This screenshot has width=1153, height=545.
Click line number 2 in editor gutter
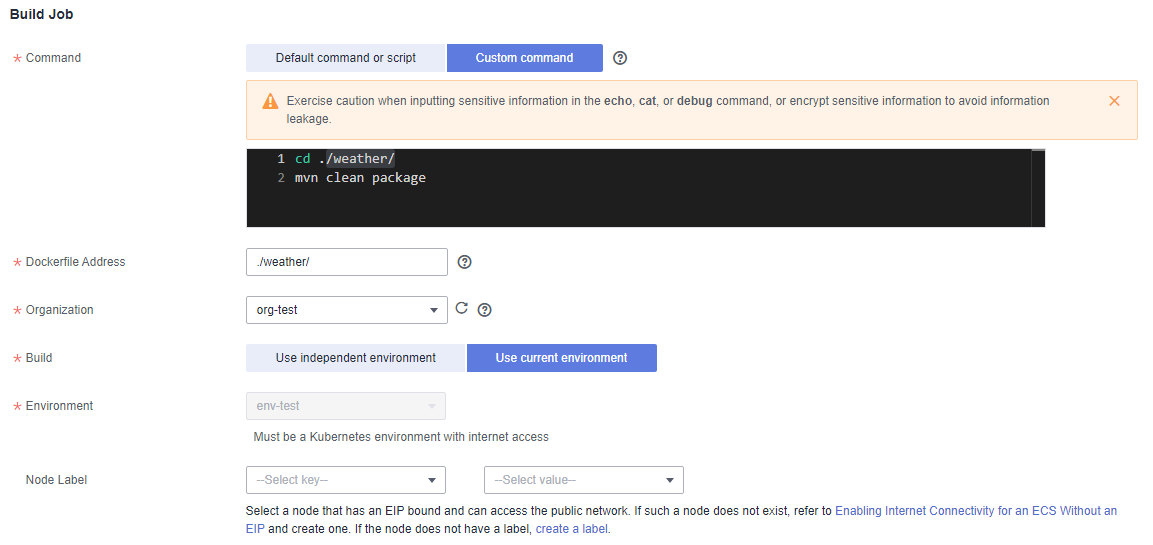(x=281, y=178)
